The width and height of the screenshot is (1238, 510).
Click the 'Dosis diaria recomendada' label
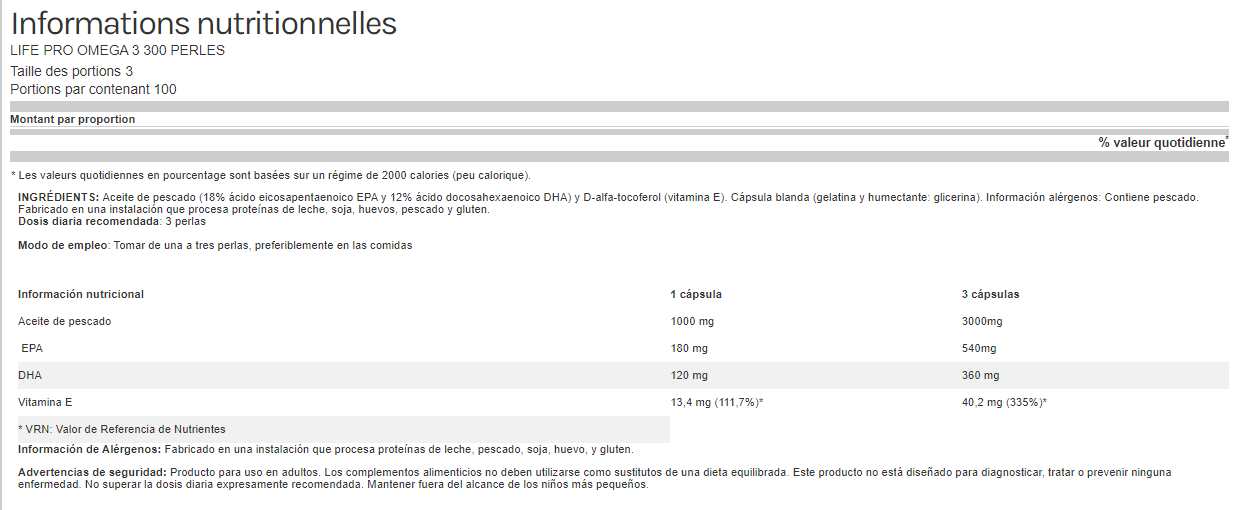(90, 221)
